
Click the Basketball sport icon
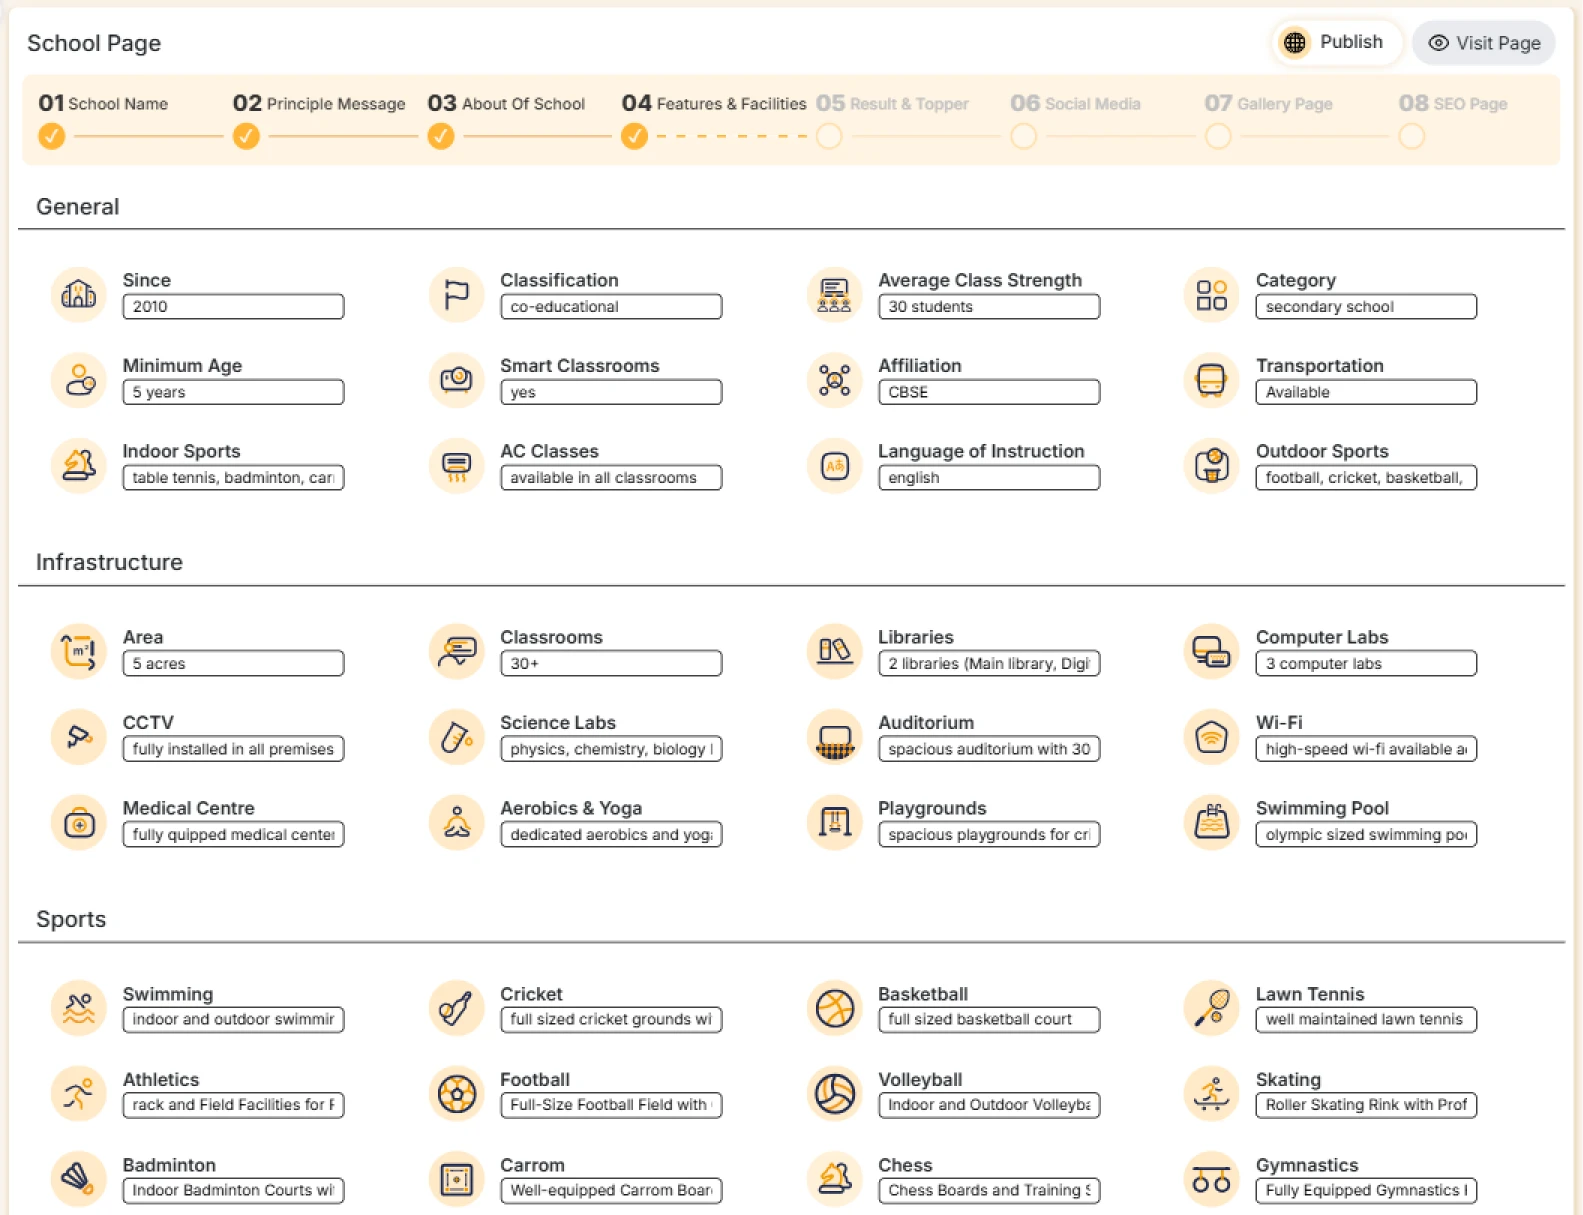[834, 1008]
